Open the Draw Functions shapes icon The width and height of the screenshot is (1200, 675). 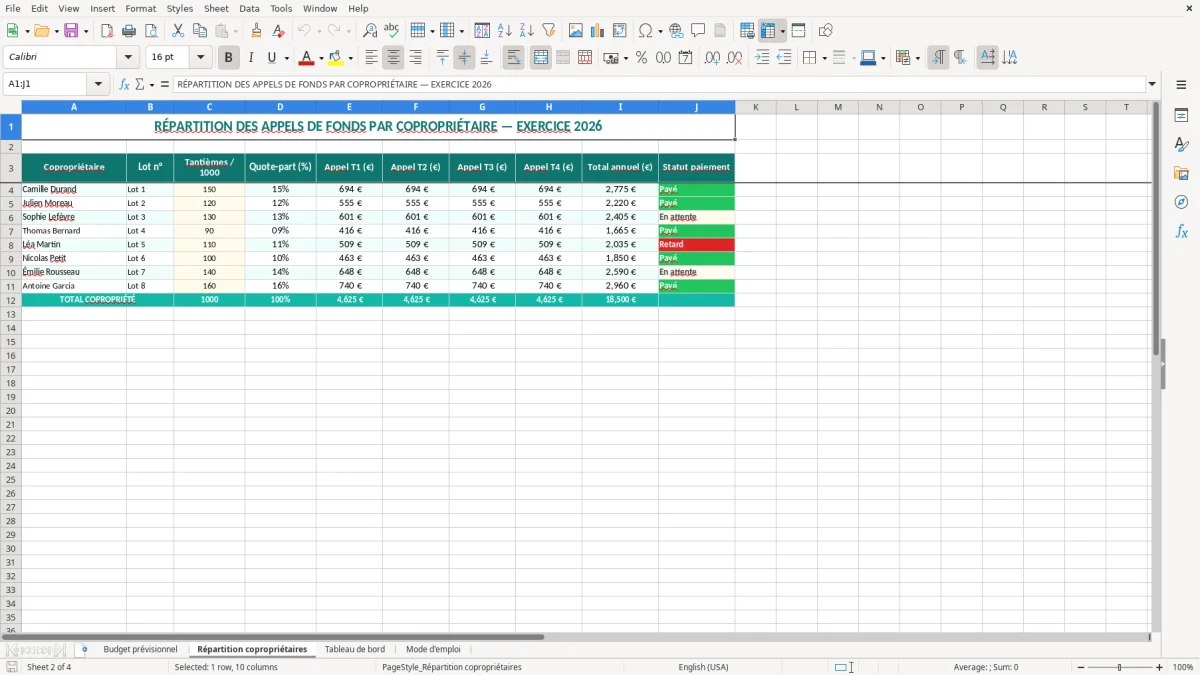(x=826, y=31)
